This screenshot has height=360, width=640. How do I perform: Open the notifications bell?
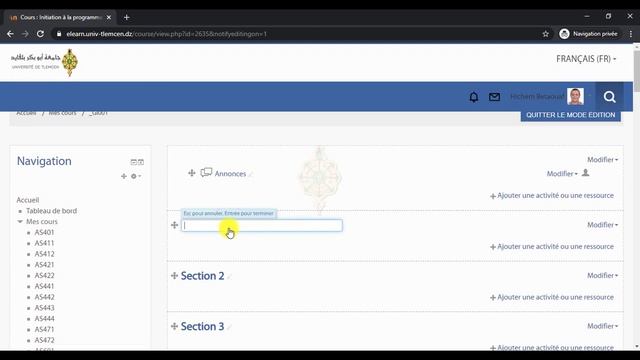[473, 97]
